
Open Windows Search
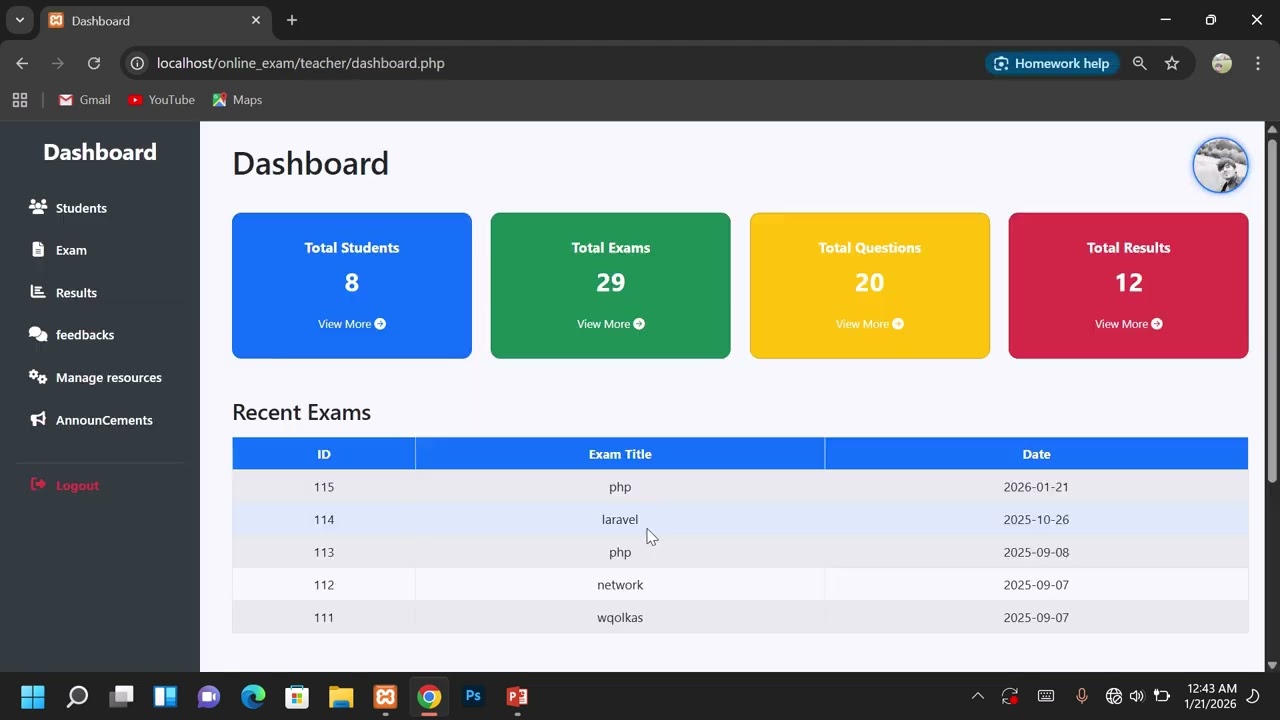tap(77, 696)
